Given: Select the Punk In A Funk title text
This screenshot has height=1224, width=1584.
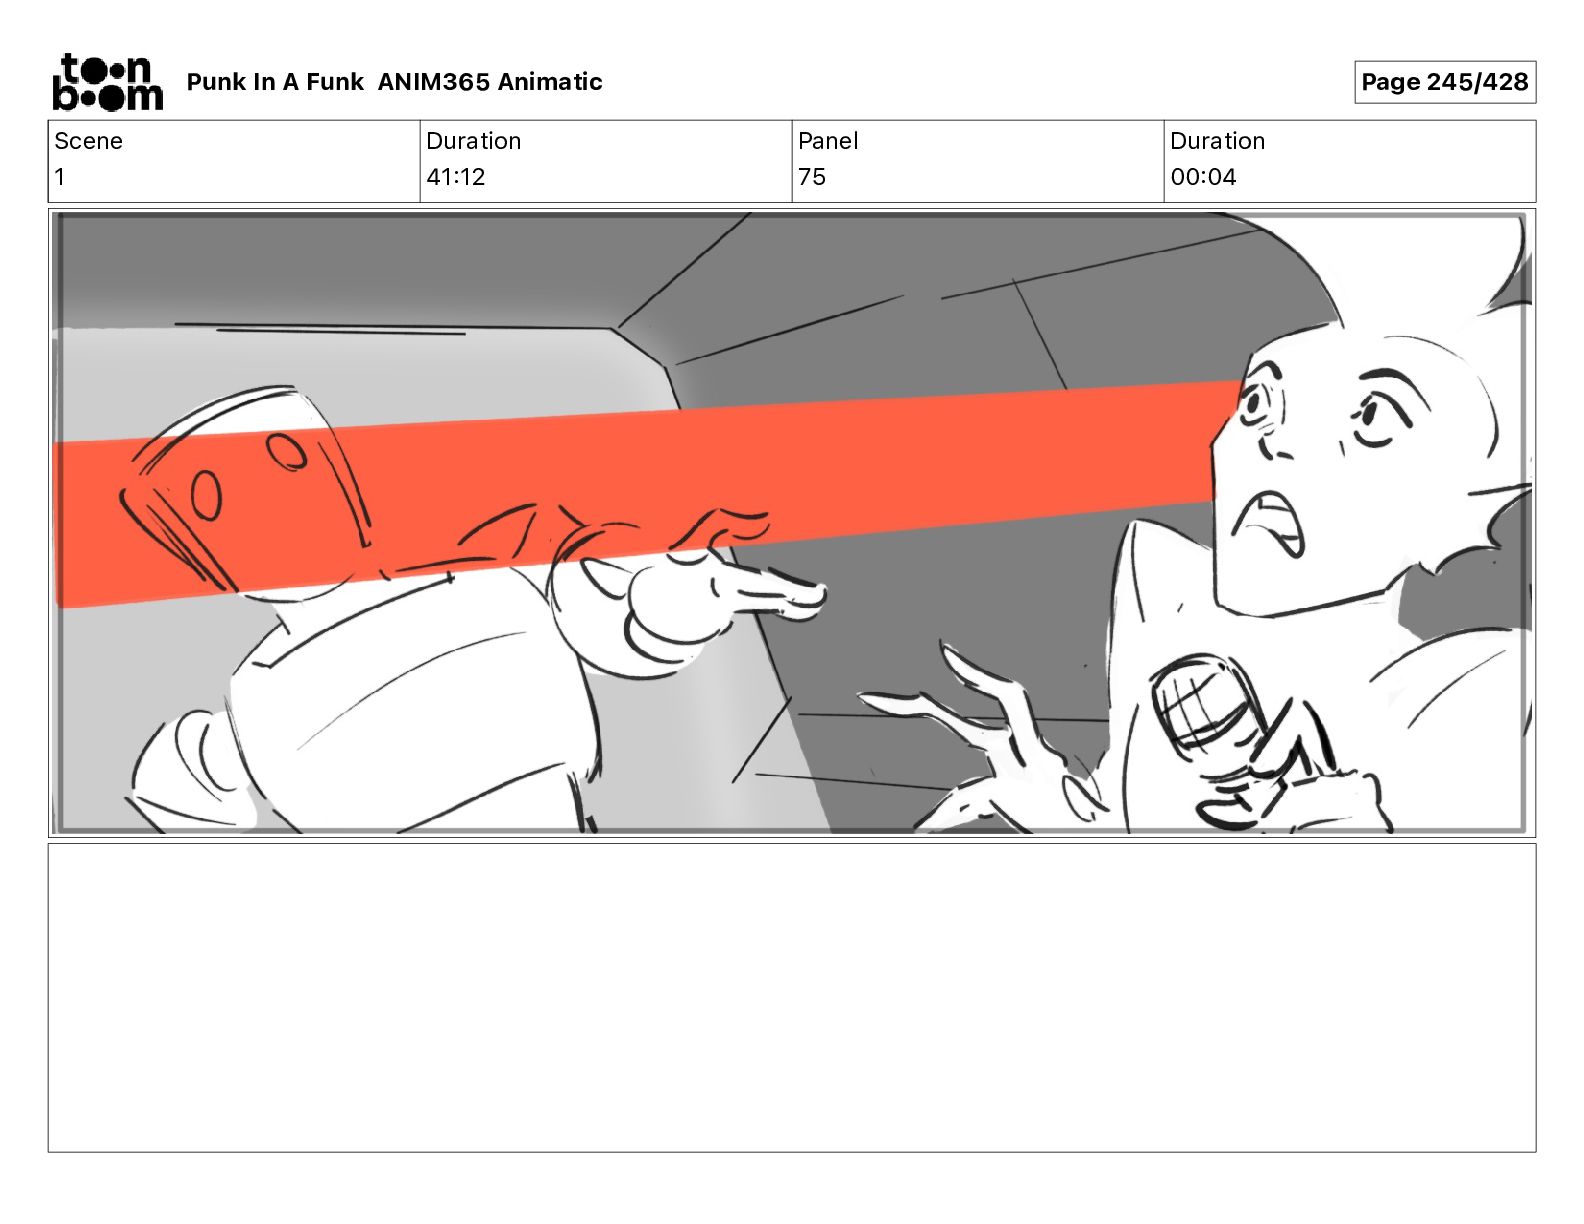Looking at the screenshot, I should (275, 82).
